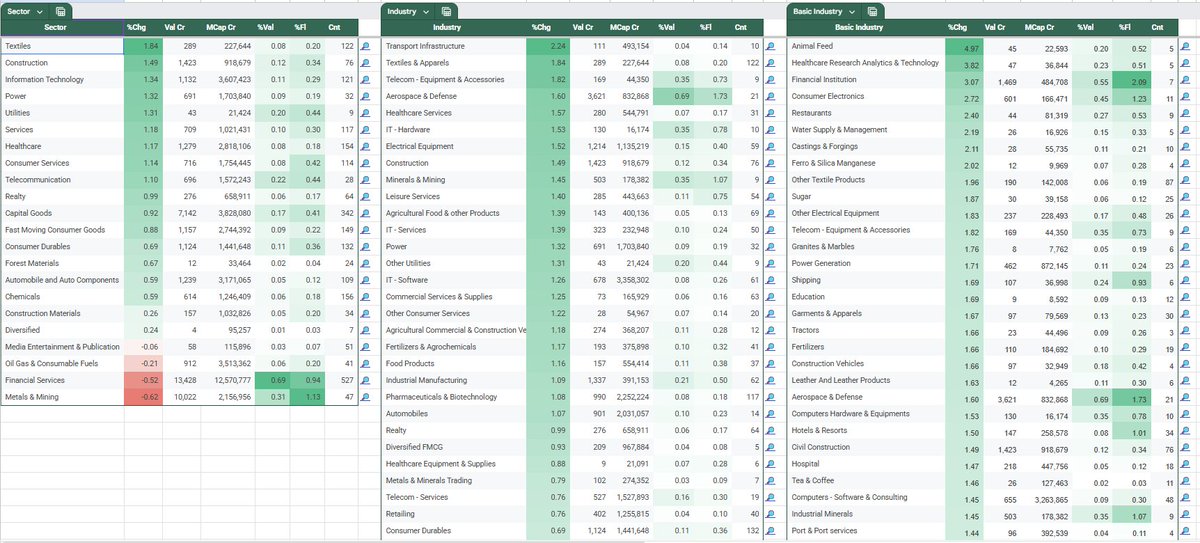Click Cnt header in Basic Industry table
Screen dimensions: 1200x543
(x=1156, y=28)
